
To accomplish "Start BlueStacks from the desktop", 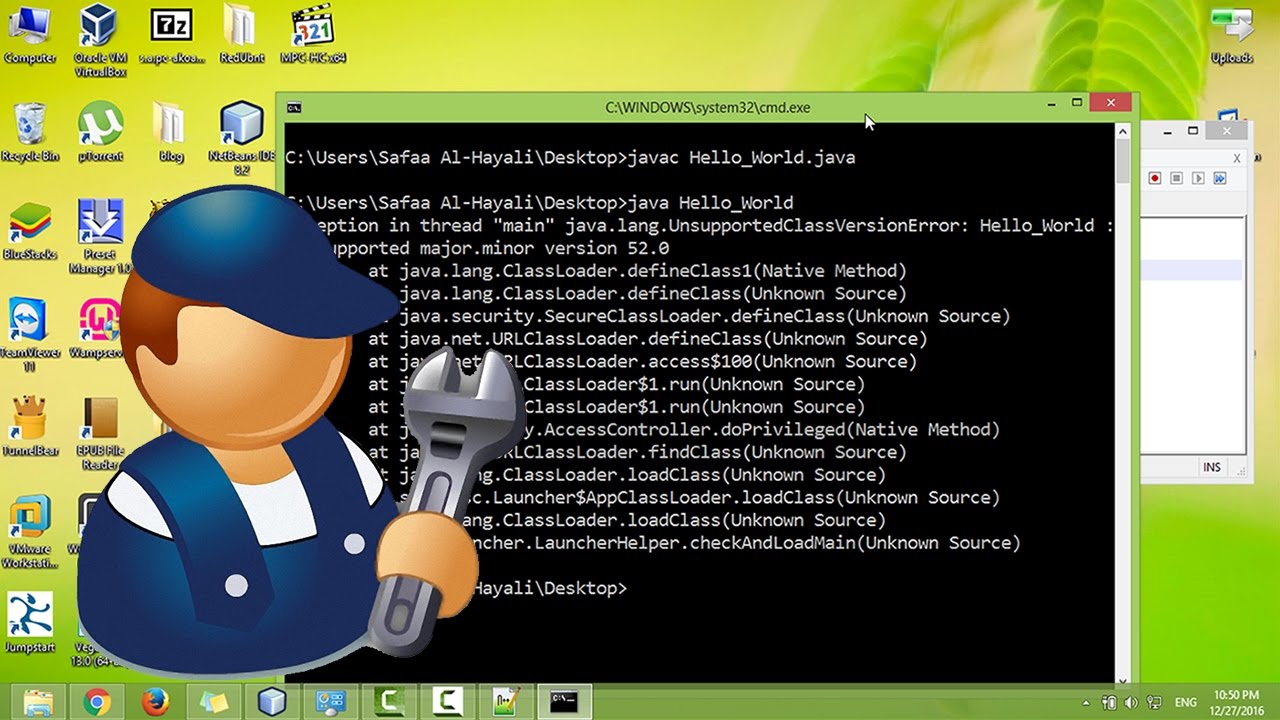I will point(30,229).
